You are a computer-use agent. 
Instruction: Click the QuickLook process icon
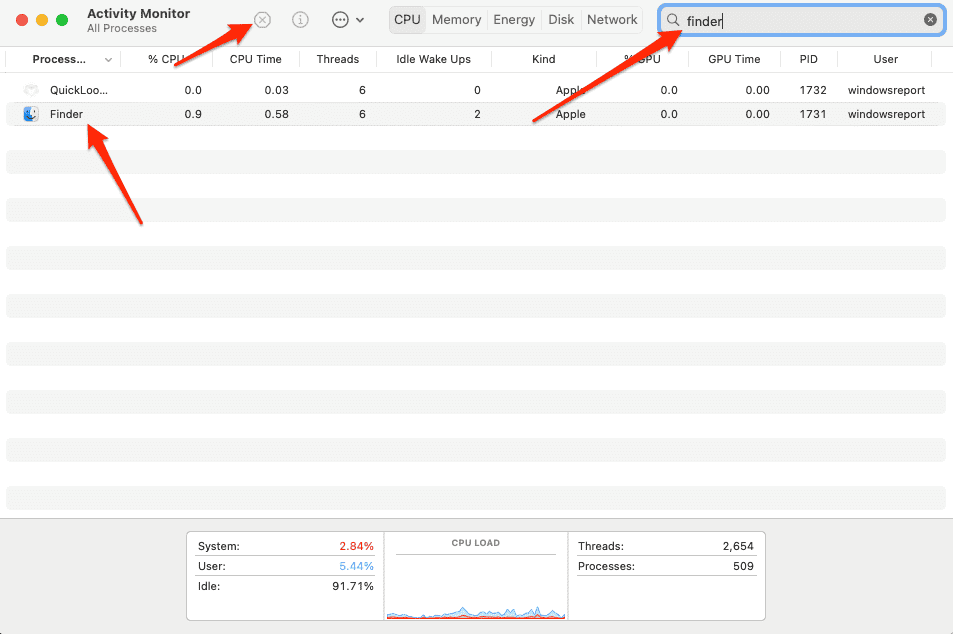tap(31, 90)
